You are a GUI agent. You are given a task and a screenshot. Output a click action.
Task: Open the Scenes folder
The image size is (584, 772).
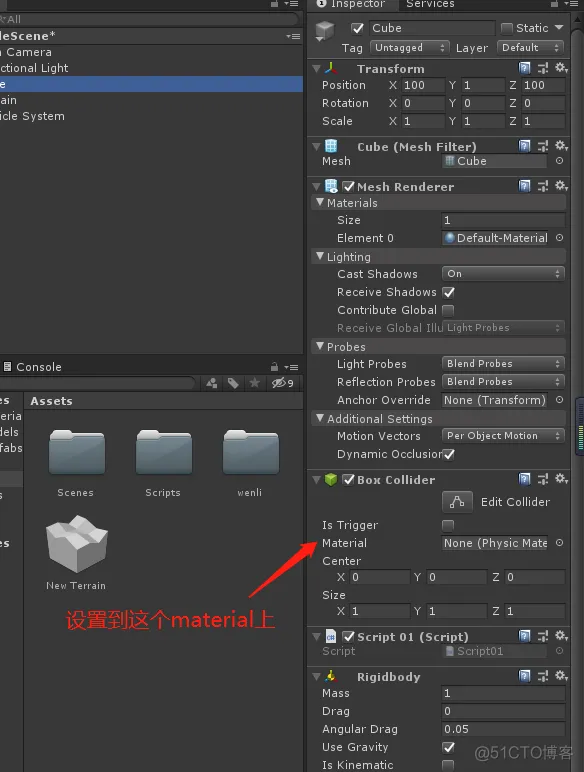tap(76, 463)
